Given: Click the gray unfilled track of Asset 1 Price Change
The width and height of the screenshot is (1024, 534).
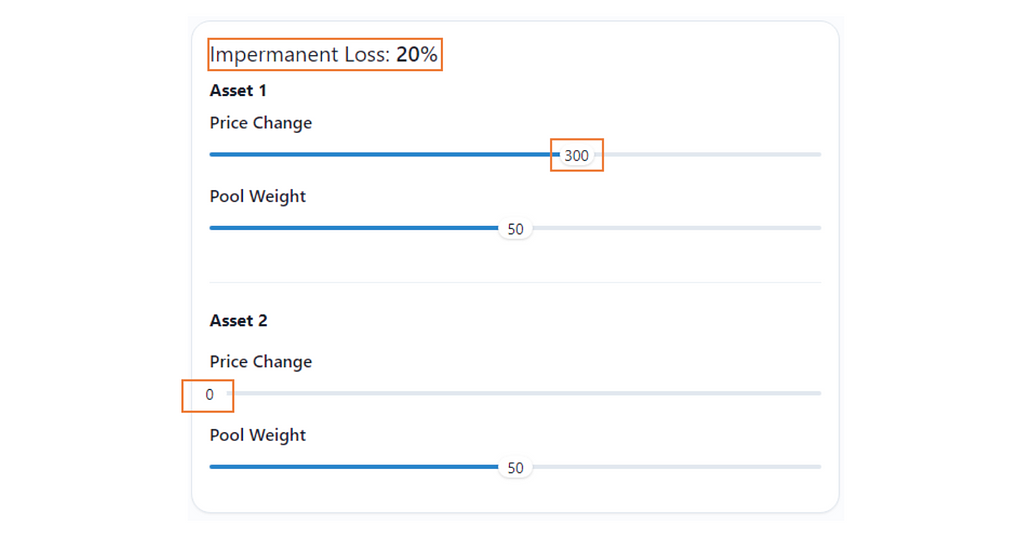Looking at the screenshot, I should click(x=710, y=155).
